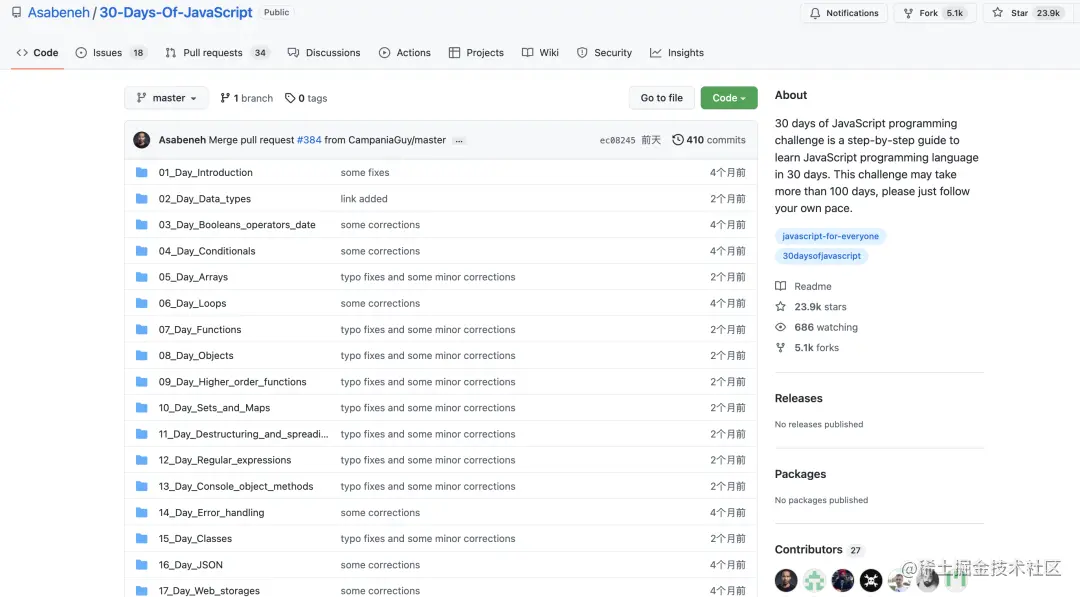Open the Projects tab

click(x=476, y=52)
